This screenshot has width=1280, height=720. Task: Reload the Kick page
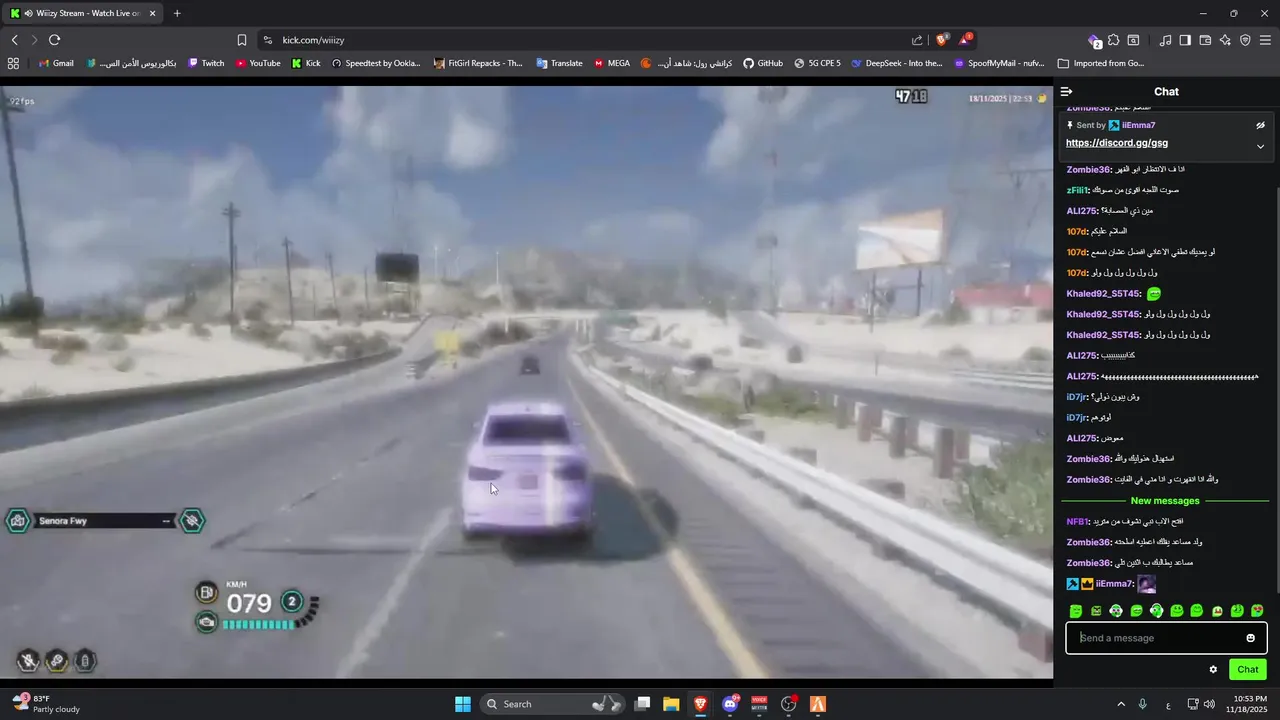point(54,40)
